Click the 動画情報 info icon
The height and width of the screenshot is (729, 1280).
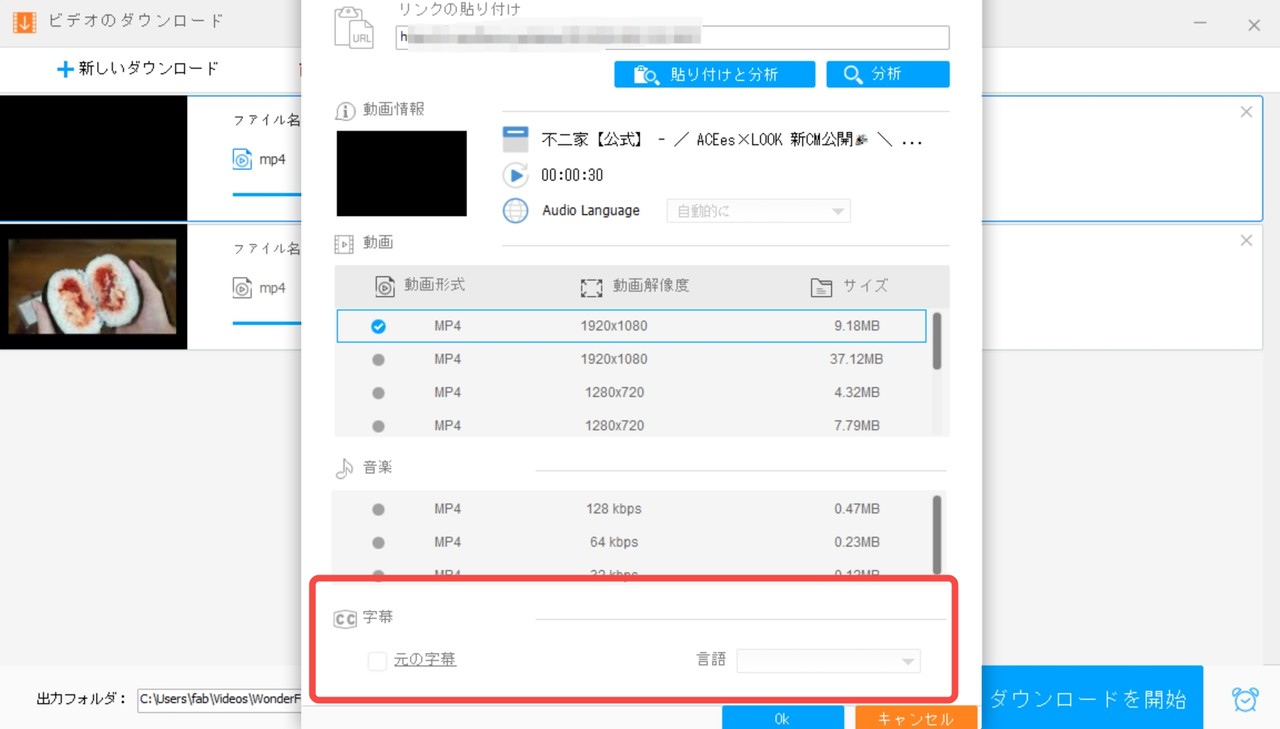(344, 111)
